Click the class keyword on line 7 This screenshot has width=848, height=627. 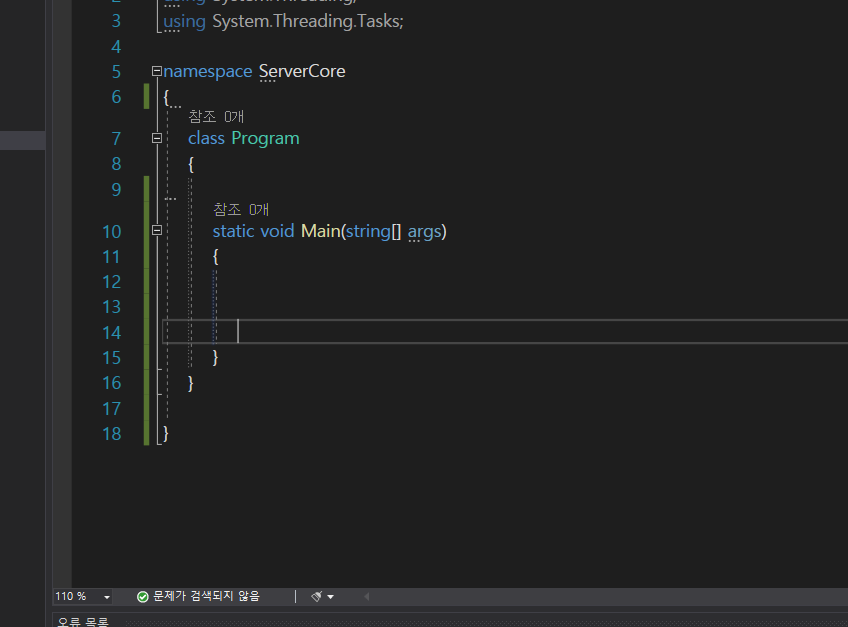pyautogui.click(x=206, y=138)
